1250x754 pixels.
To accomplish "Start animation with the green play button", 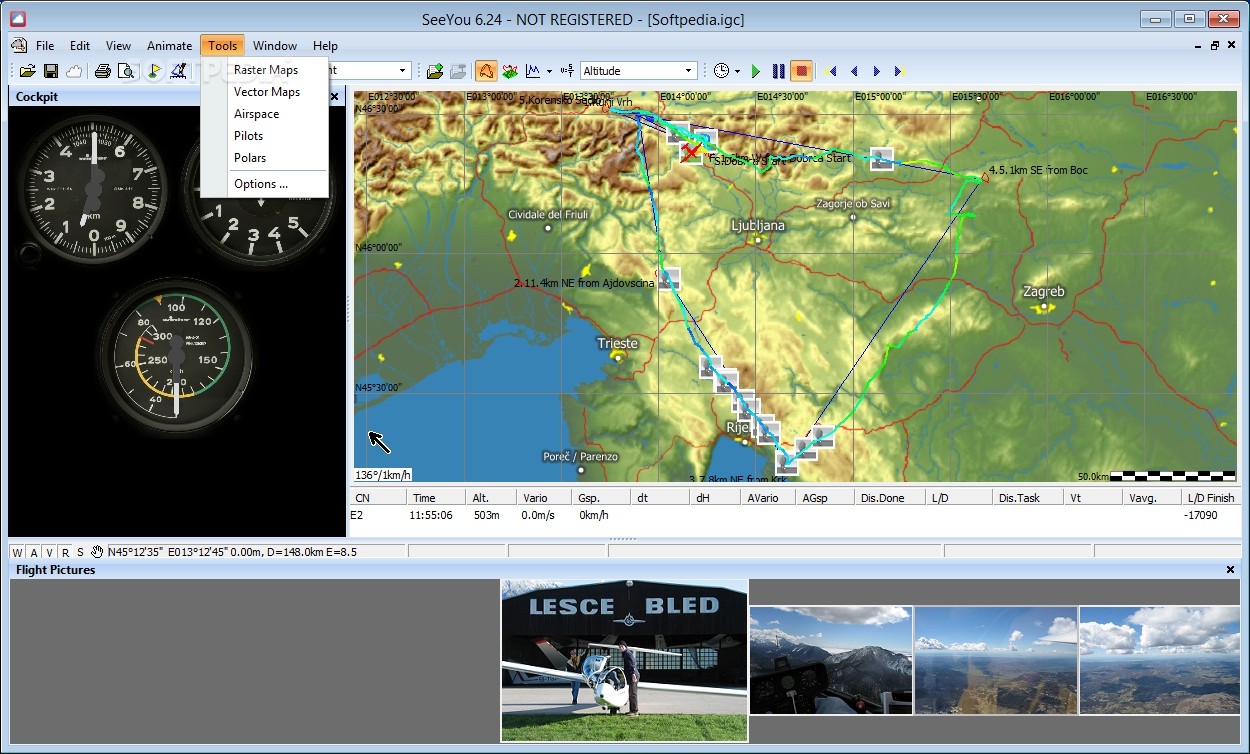I will (x=756, y=71).
